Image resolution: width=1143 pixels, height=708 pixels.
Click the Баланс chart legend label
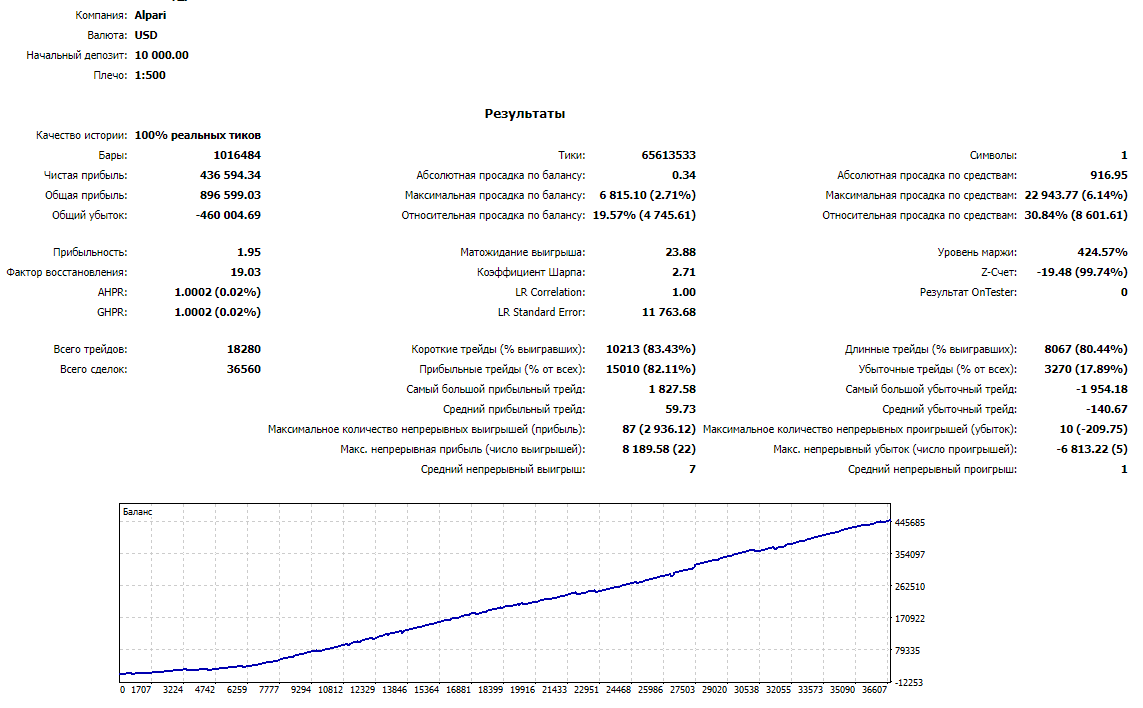(138, 512)
